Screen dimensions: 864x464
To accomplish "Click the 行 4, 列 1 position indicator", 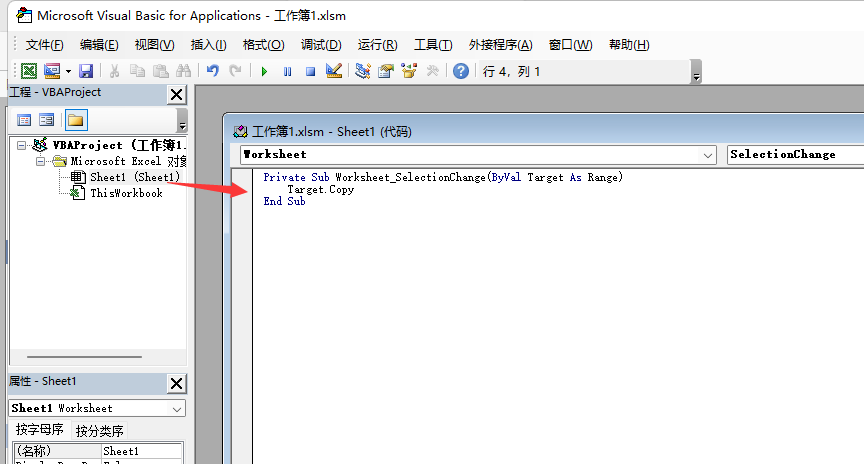I will [511, 72].
